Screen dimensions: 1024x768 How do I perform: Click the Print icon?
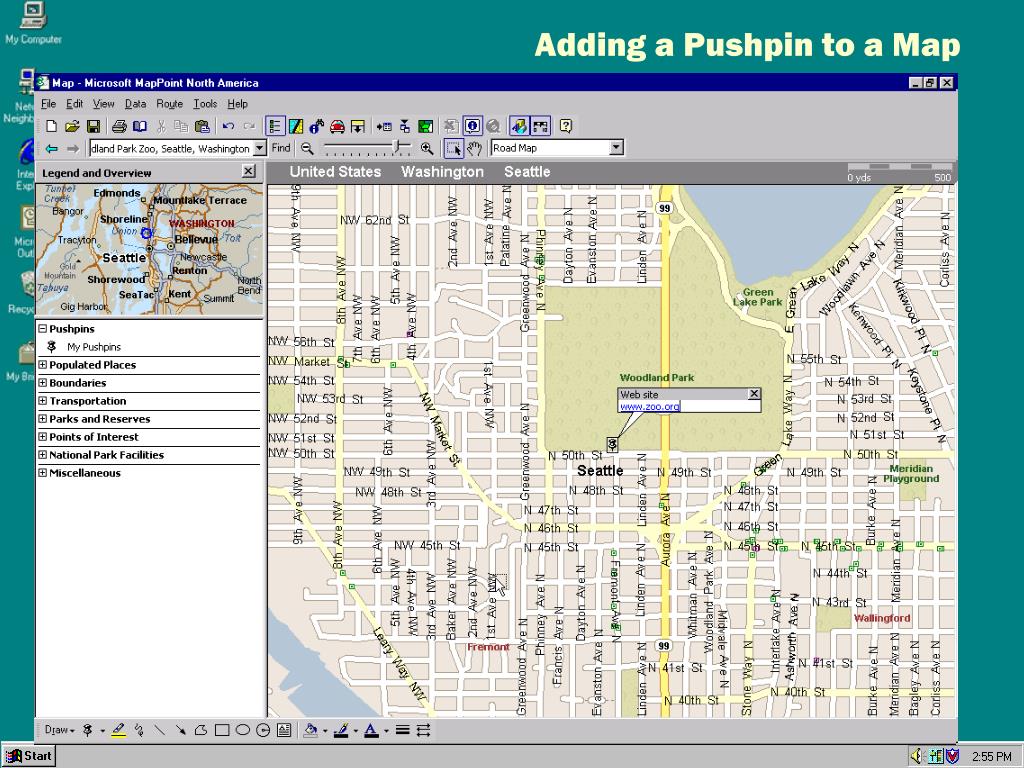119,126
